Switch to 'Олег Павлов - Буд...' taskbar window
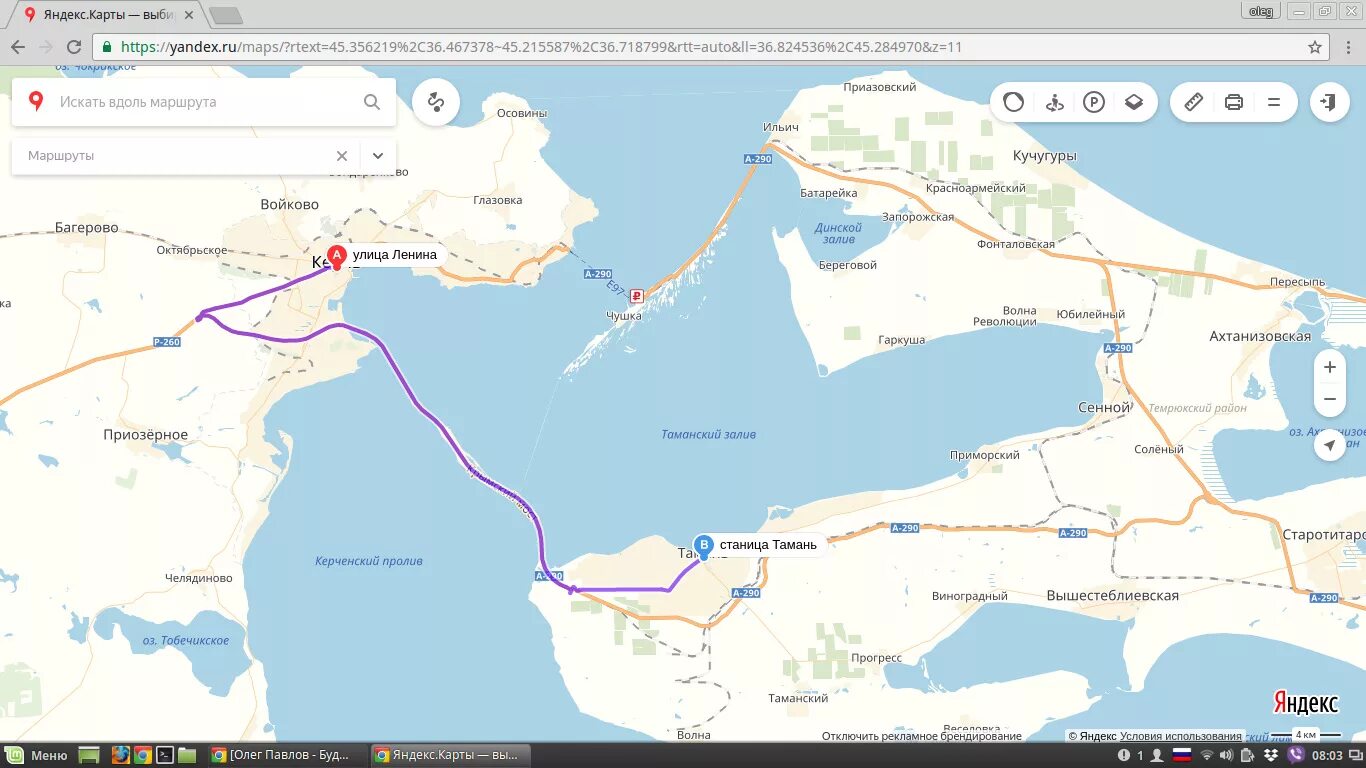1366x768 pixels. (287, 755)
